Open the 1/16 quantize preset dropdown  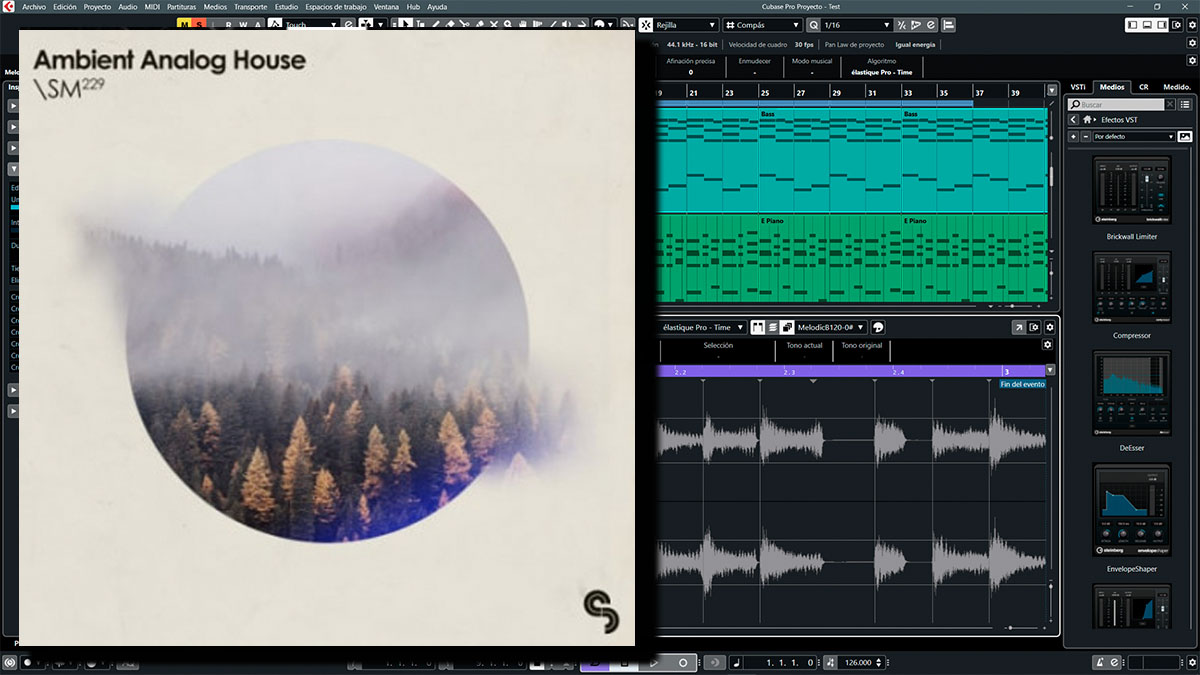856,25
